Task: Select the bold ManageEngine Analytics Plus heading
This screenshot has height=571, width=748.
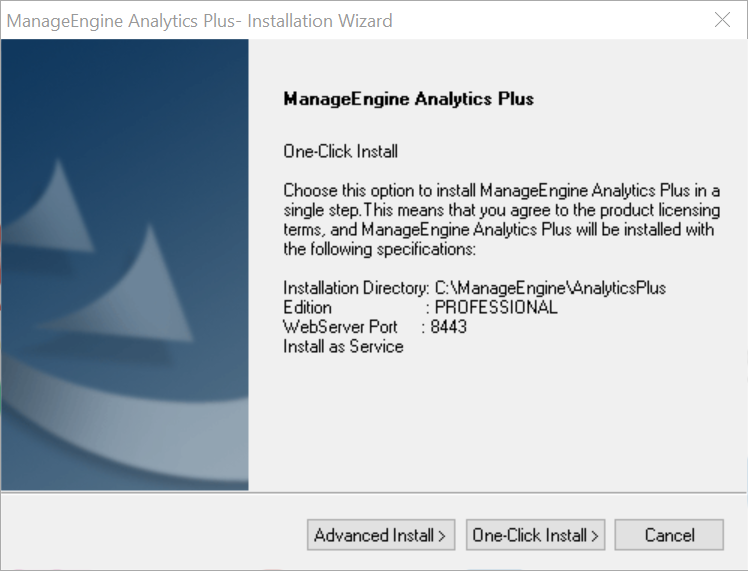Action: 408,99
